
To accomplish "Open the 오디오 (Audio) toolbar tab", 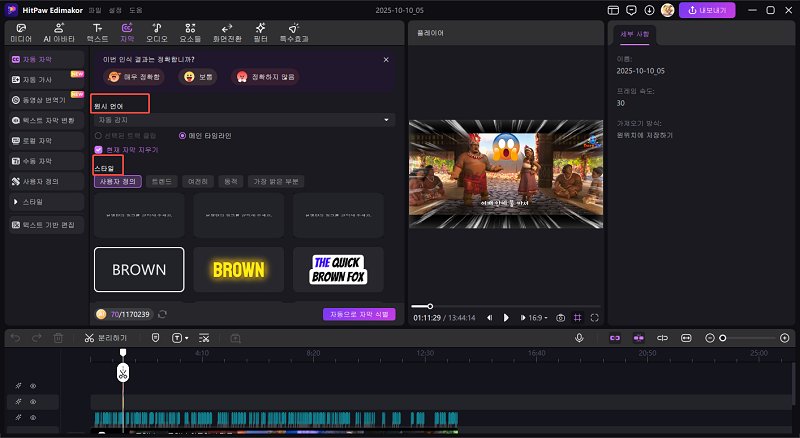I will (x=156, y=33).
